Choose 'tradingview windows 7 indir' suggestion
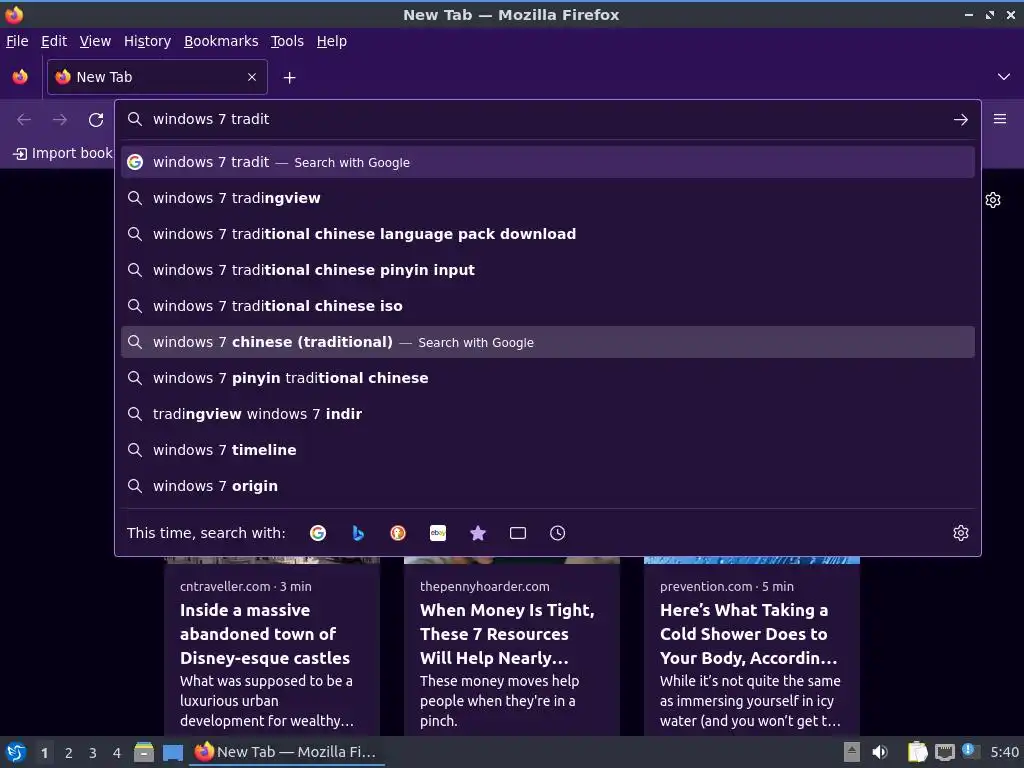Viewport: 1024px width, 768px height. tap(548, 413)
